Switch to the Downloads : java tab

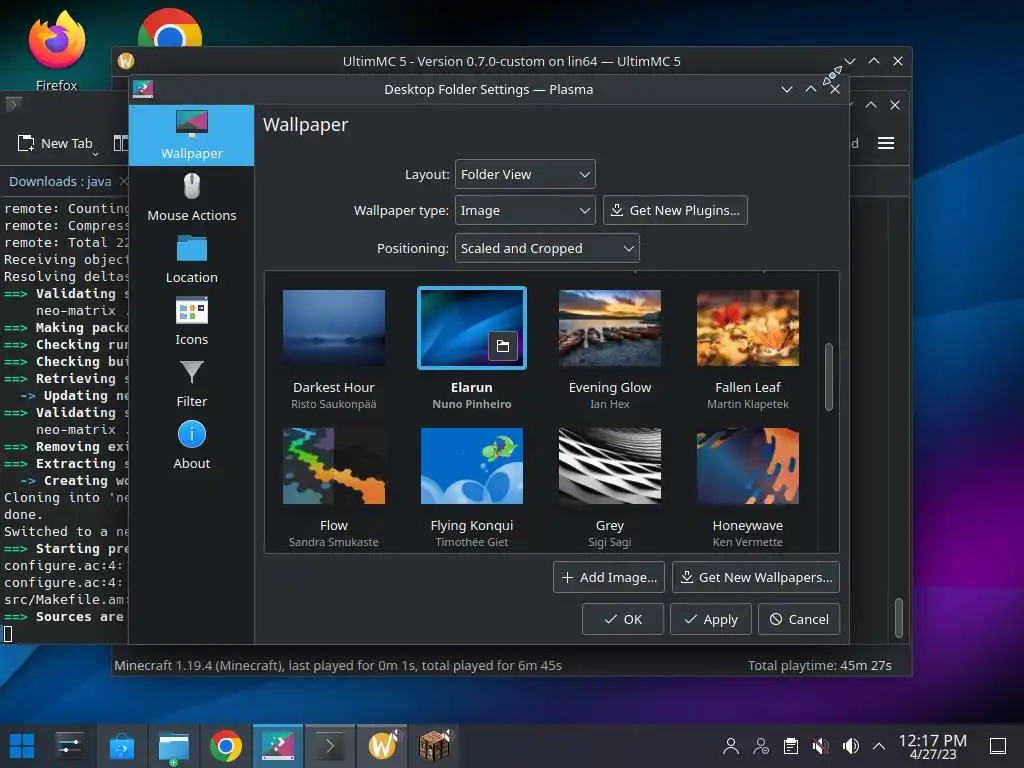point(60,182)
